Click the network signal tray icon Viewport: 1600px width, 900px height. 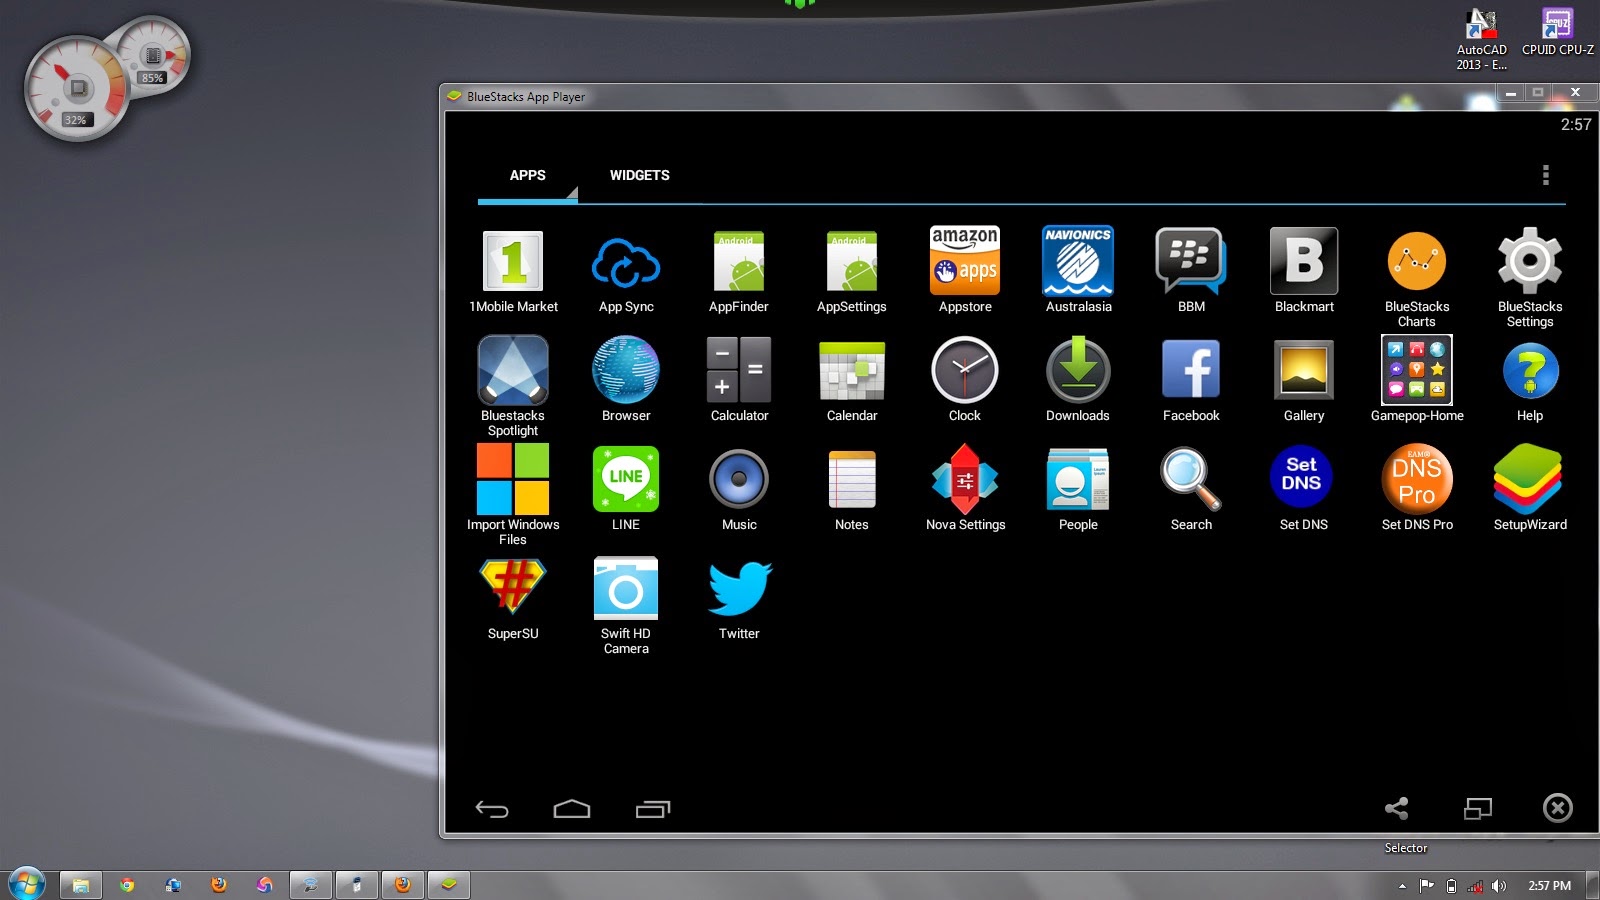(1475, 886)
